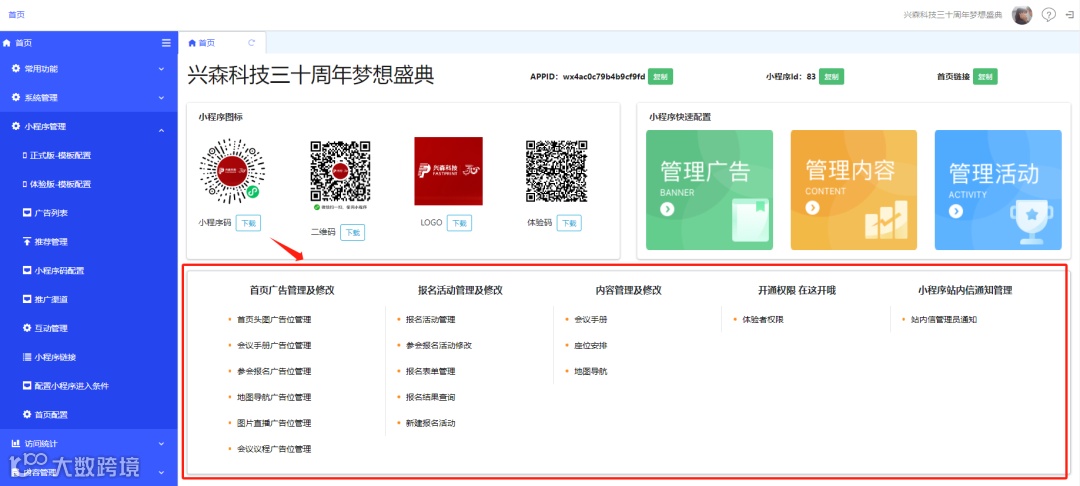
Task: Open 首页头图广告位管理 link
Action: pyautogui.click(x=274, y=319)
